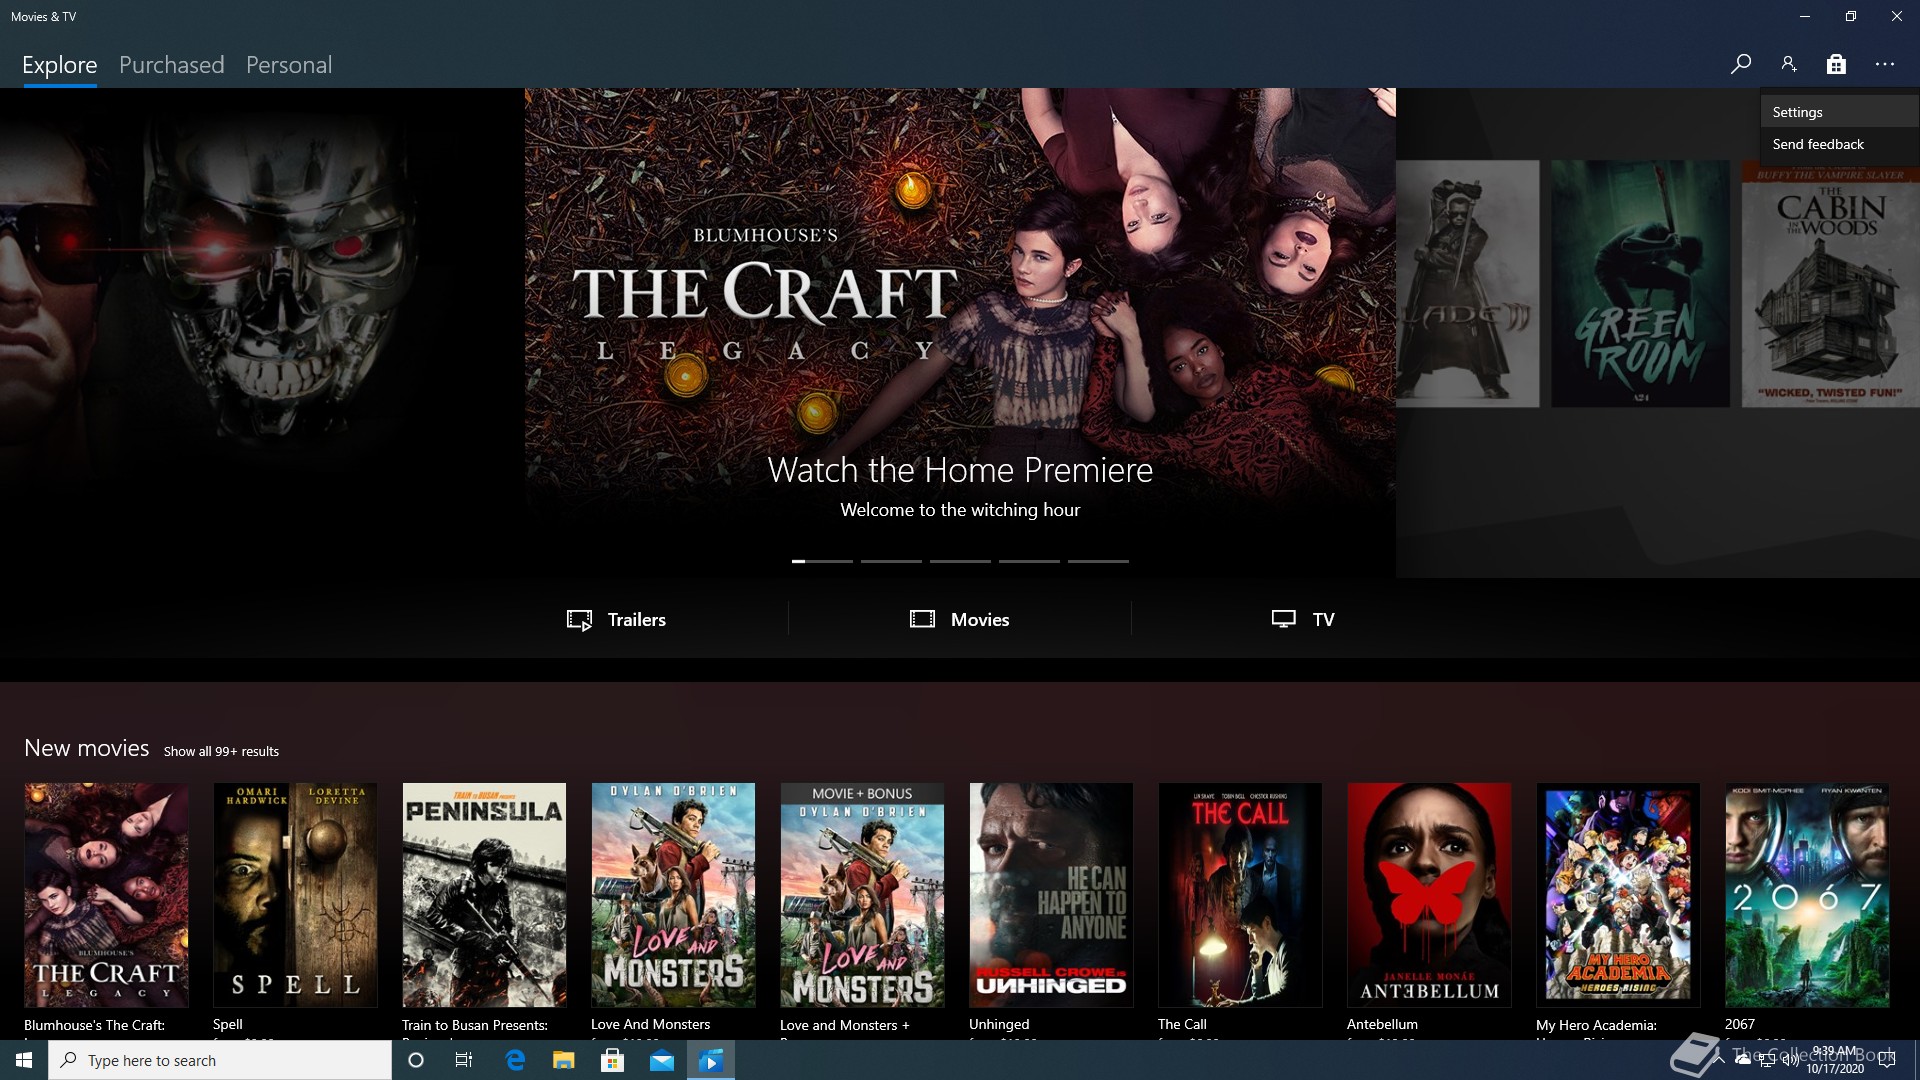
Task: Click 'Train to Busan Presents:' title text
Action: click(475, 1025)
